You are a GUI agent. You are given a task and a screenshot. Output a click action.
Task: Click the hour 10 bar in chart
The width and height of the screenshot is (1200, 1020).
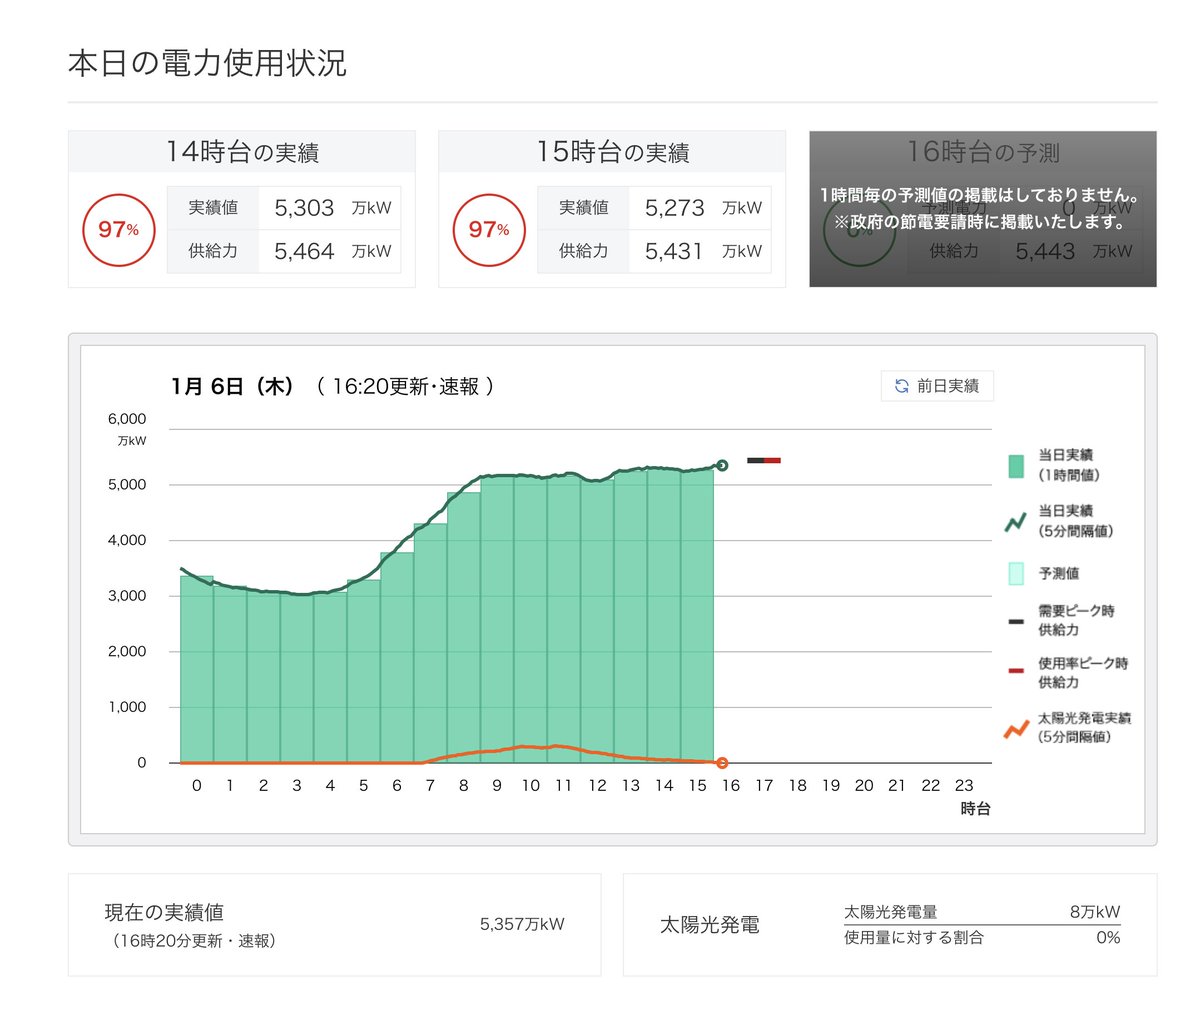(531, 620)
